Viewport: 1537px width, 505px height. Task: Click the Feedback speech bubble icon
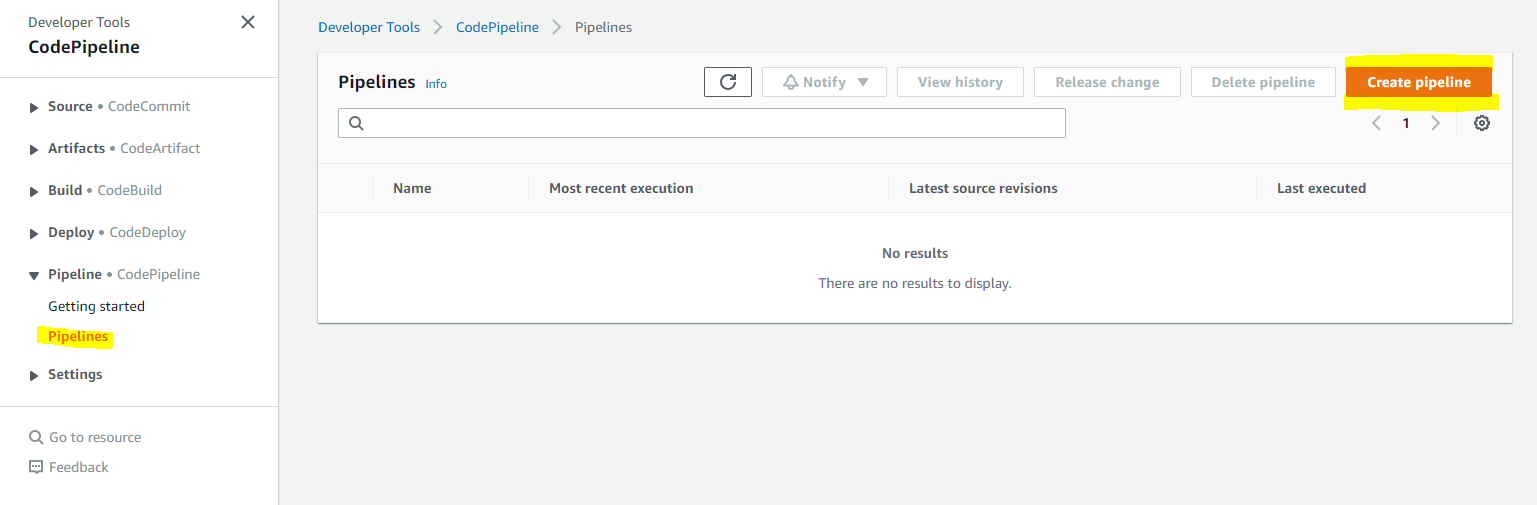pyautogui.click(x=37, y=467)
